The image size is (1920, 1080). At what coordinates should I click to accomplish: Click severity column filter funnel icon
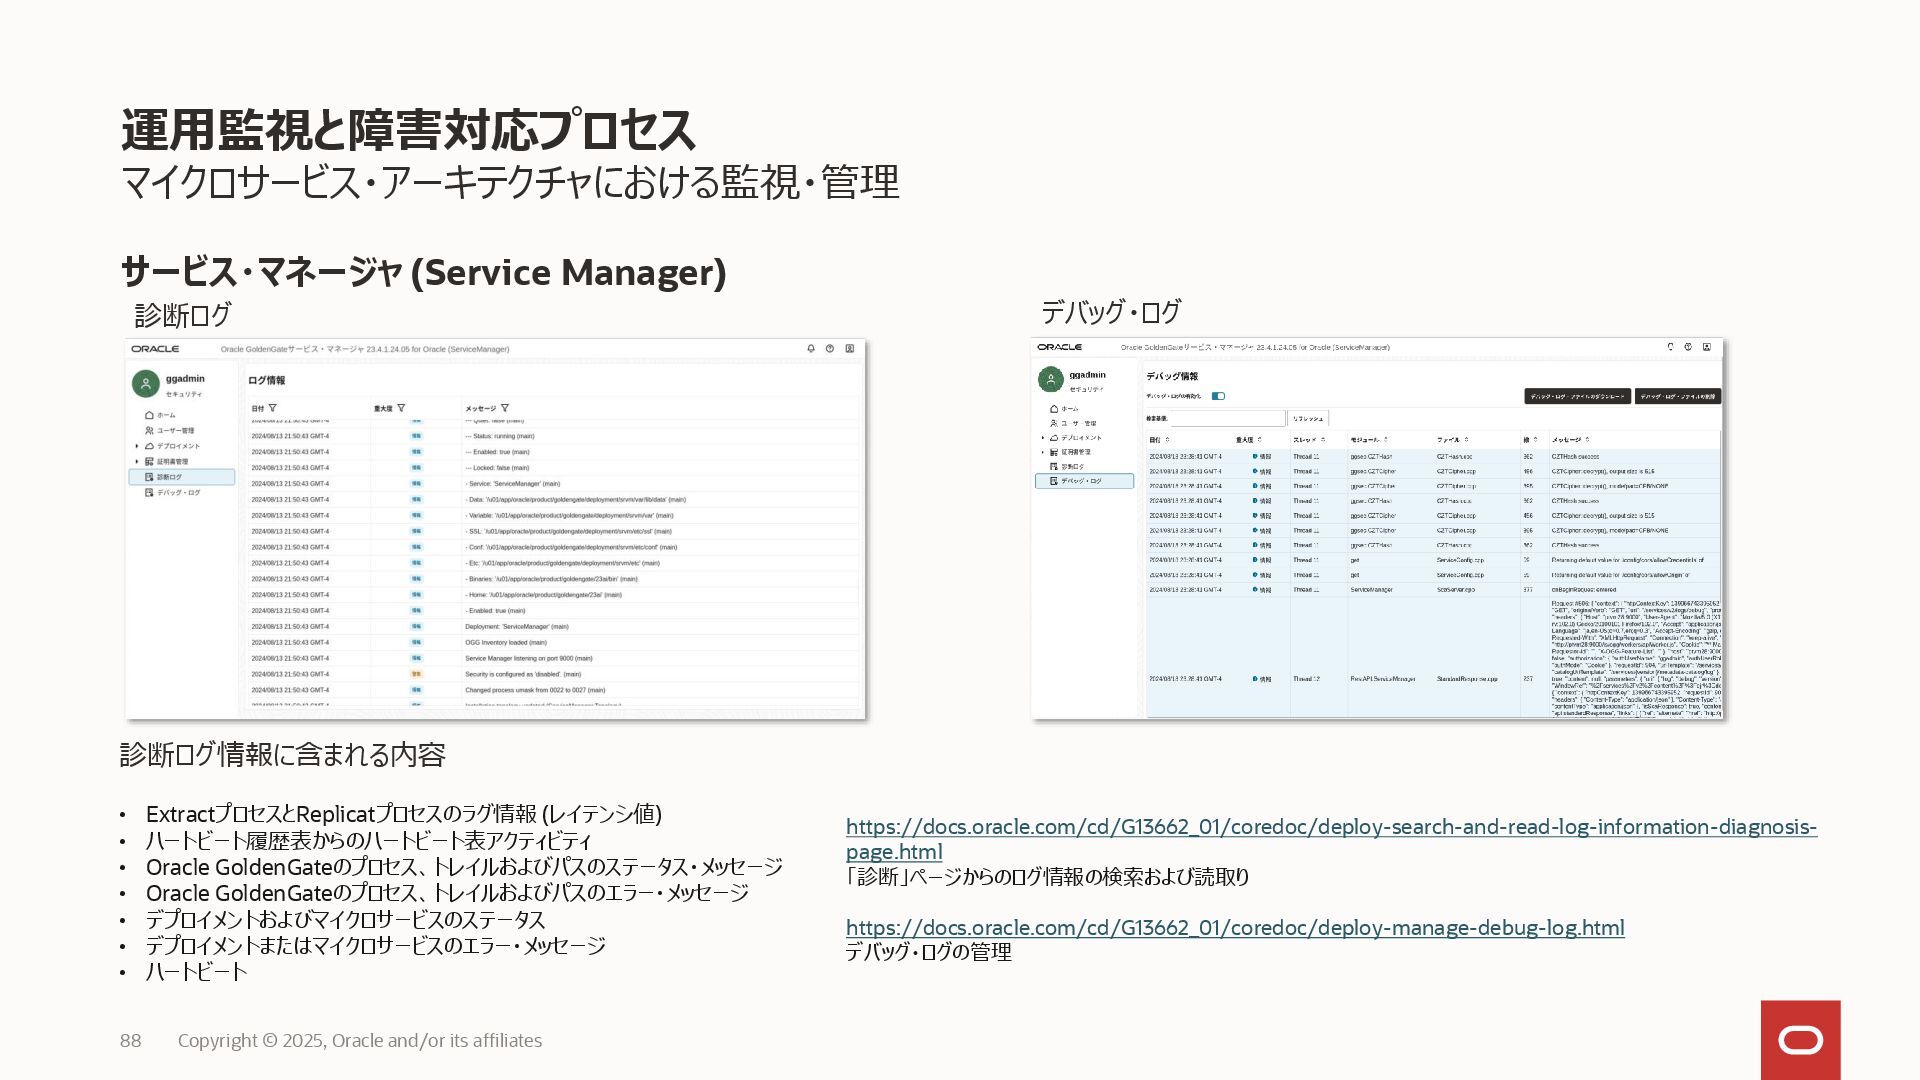pos(401,408)
